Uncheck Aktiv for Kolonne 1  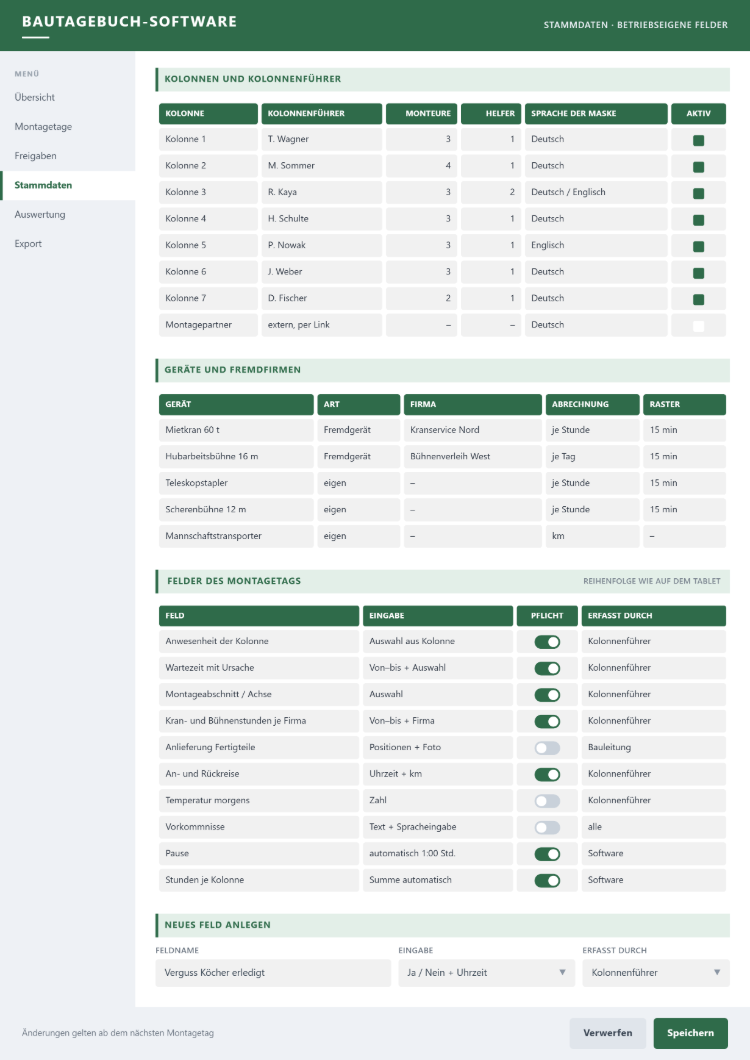click(699, 141)
